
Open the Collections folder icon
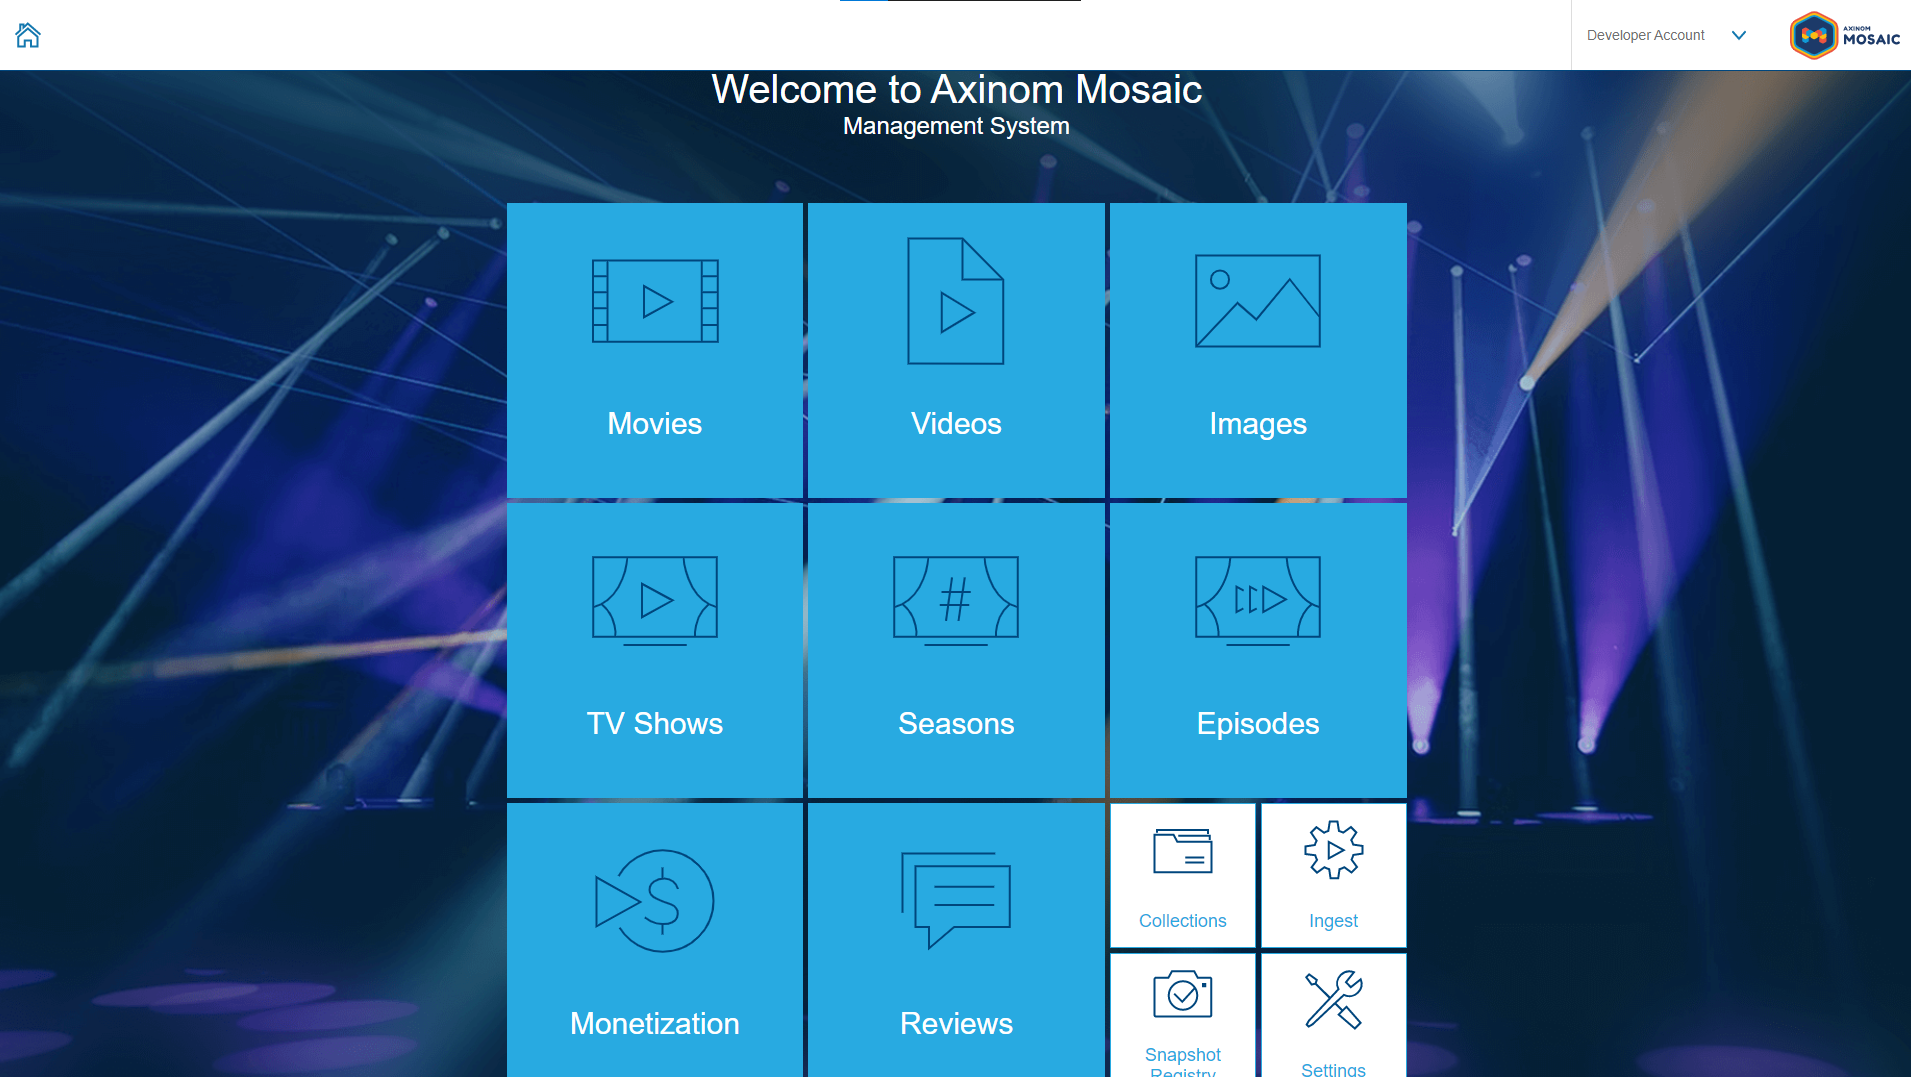point(1182,851)
